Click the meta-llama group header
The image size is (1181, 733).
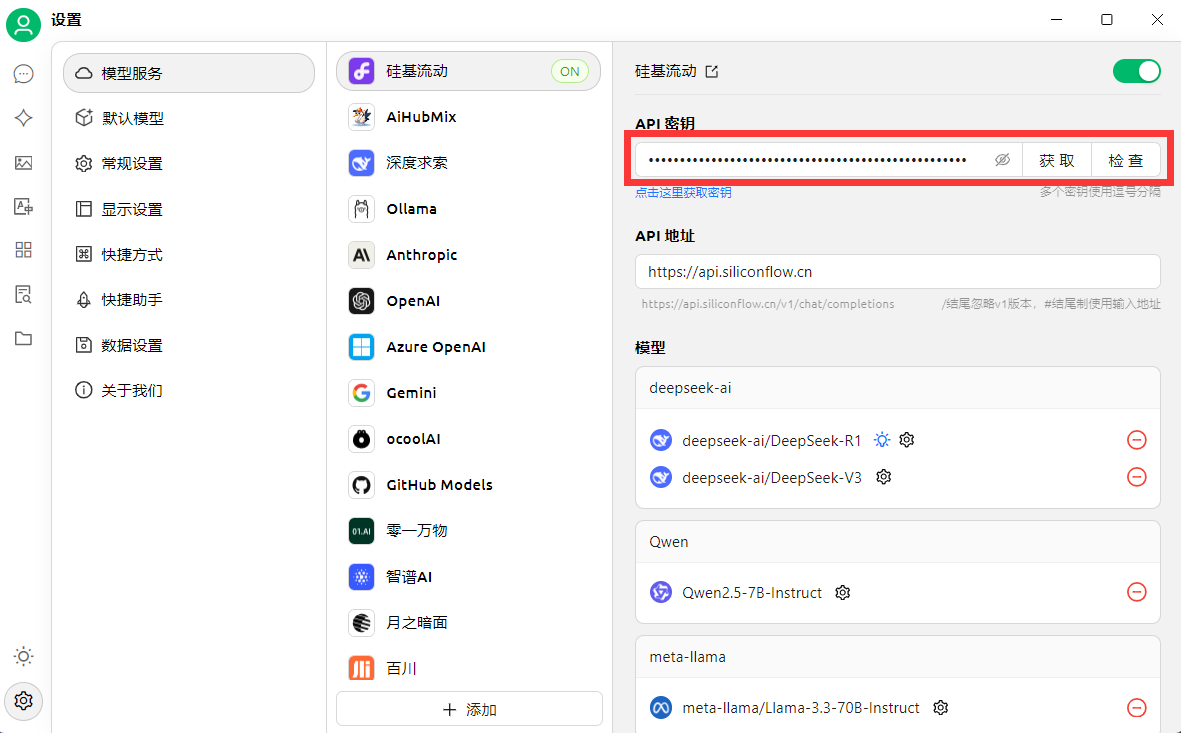click(898, 657)
